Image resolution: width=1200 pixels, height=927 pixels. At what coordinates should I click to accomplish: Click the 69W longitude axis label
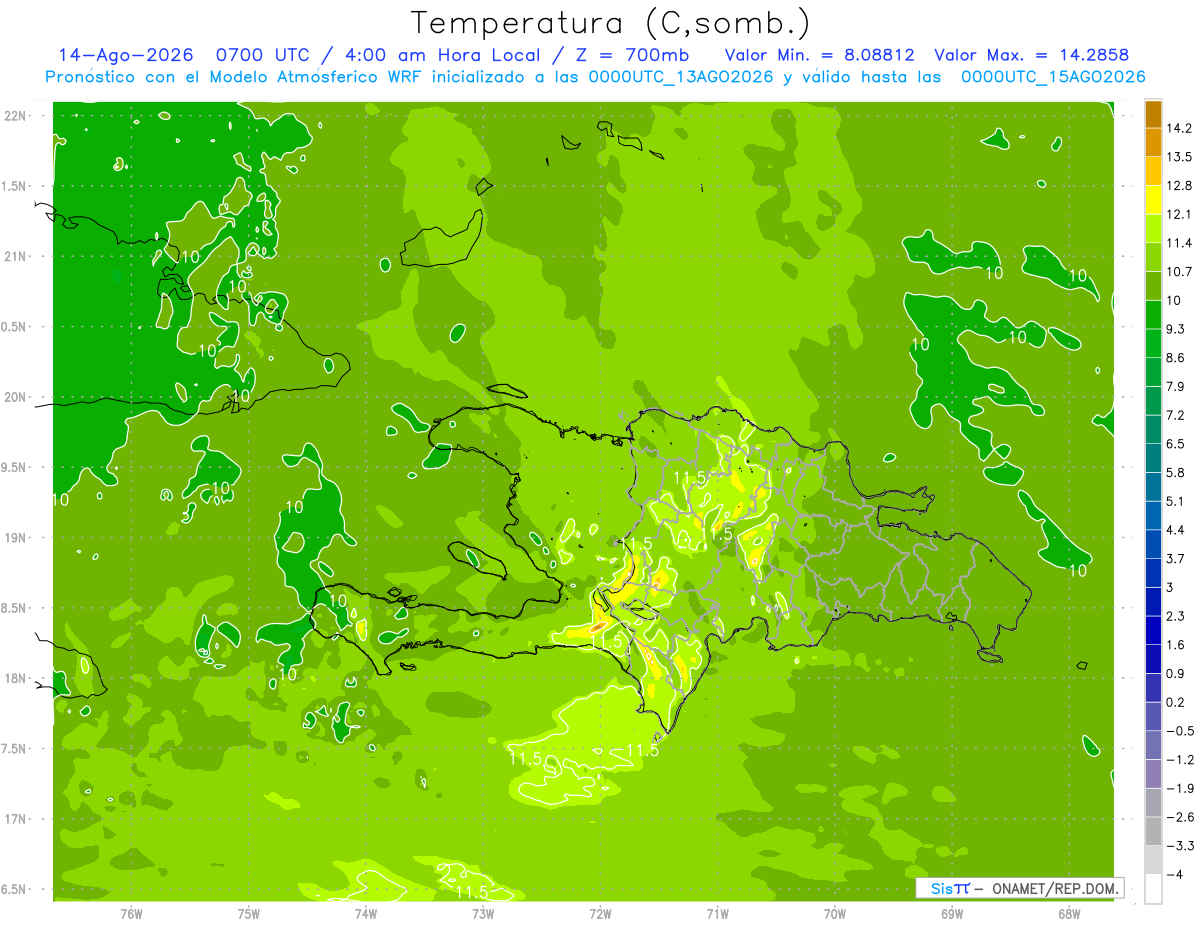tap(951, 914)
